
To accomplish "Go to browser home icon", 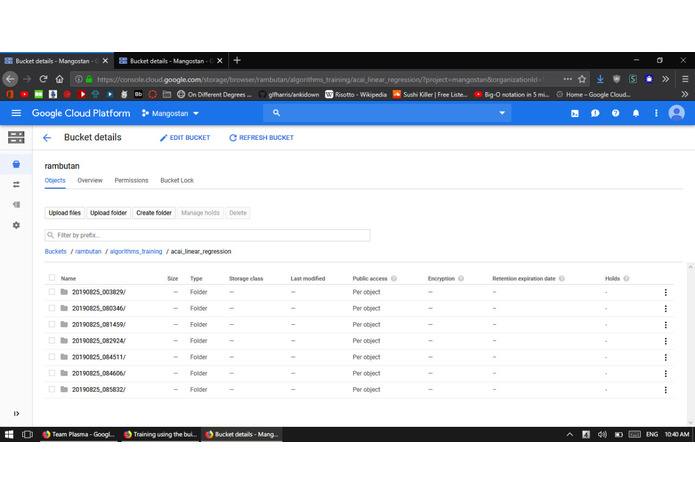I will (59, 79).
